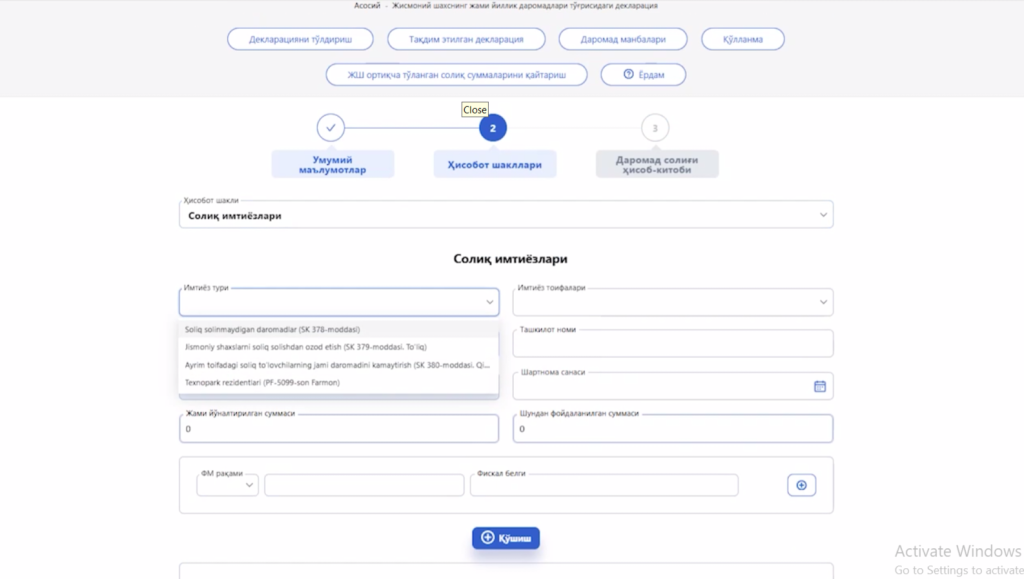1024x579 pixels.
Task: Open Тақдим этилган декларация
Action: pyautogui.click(x=466, y=39)
